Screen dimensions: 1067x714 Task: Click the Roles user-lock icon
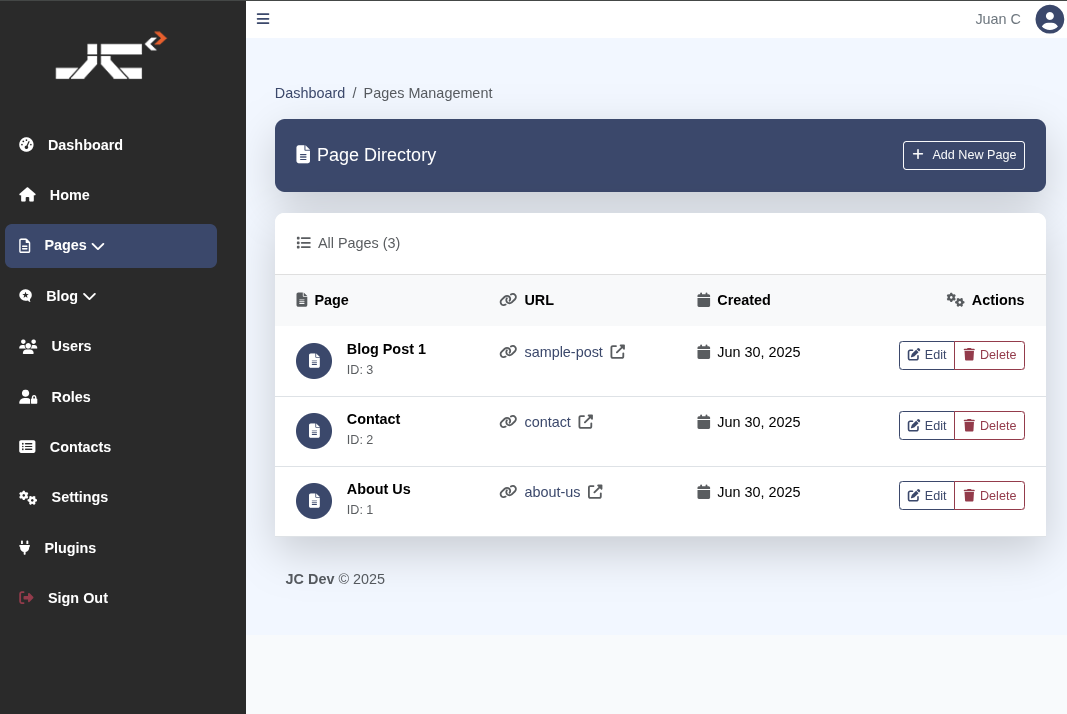(x=28, y=397)
